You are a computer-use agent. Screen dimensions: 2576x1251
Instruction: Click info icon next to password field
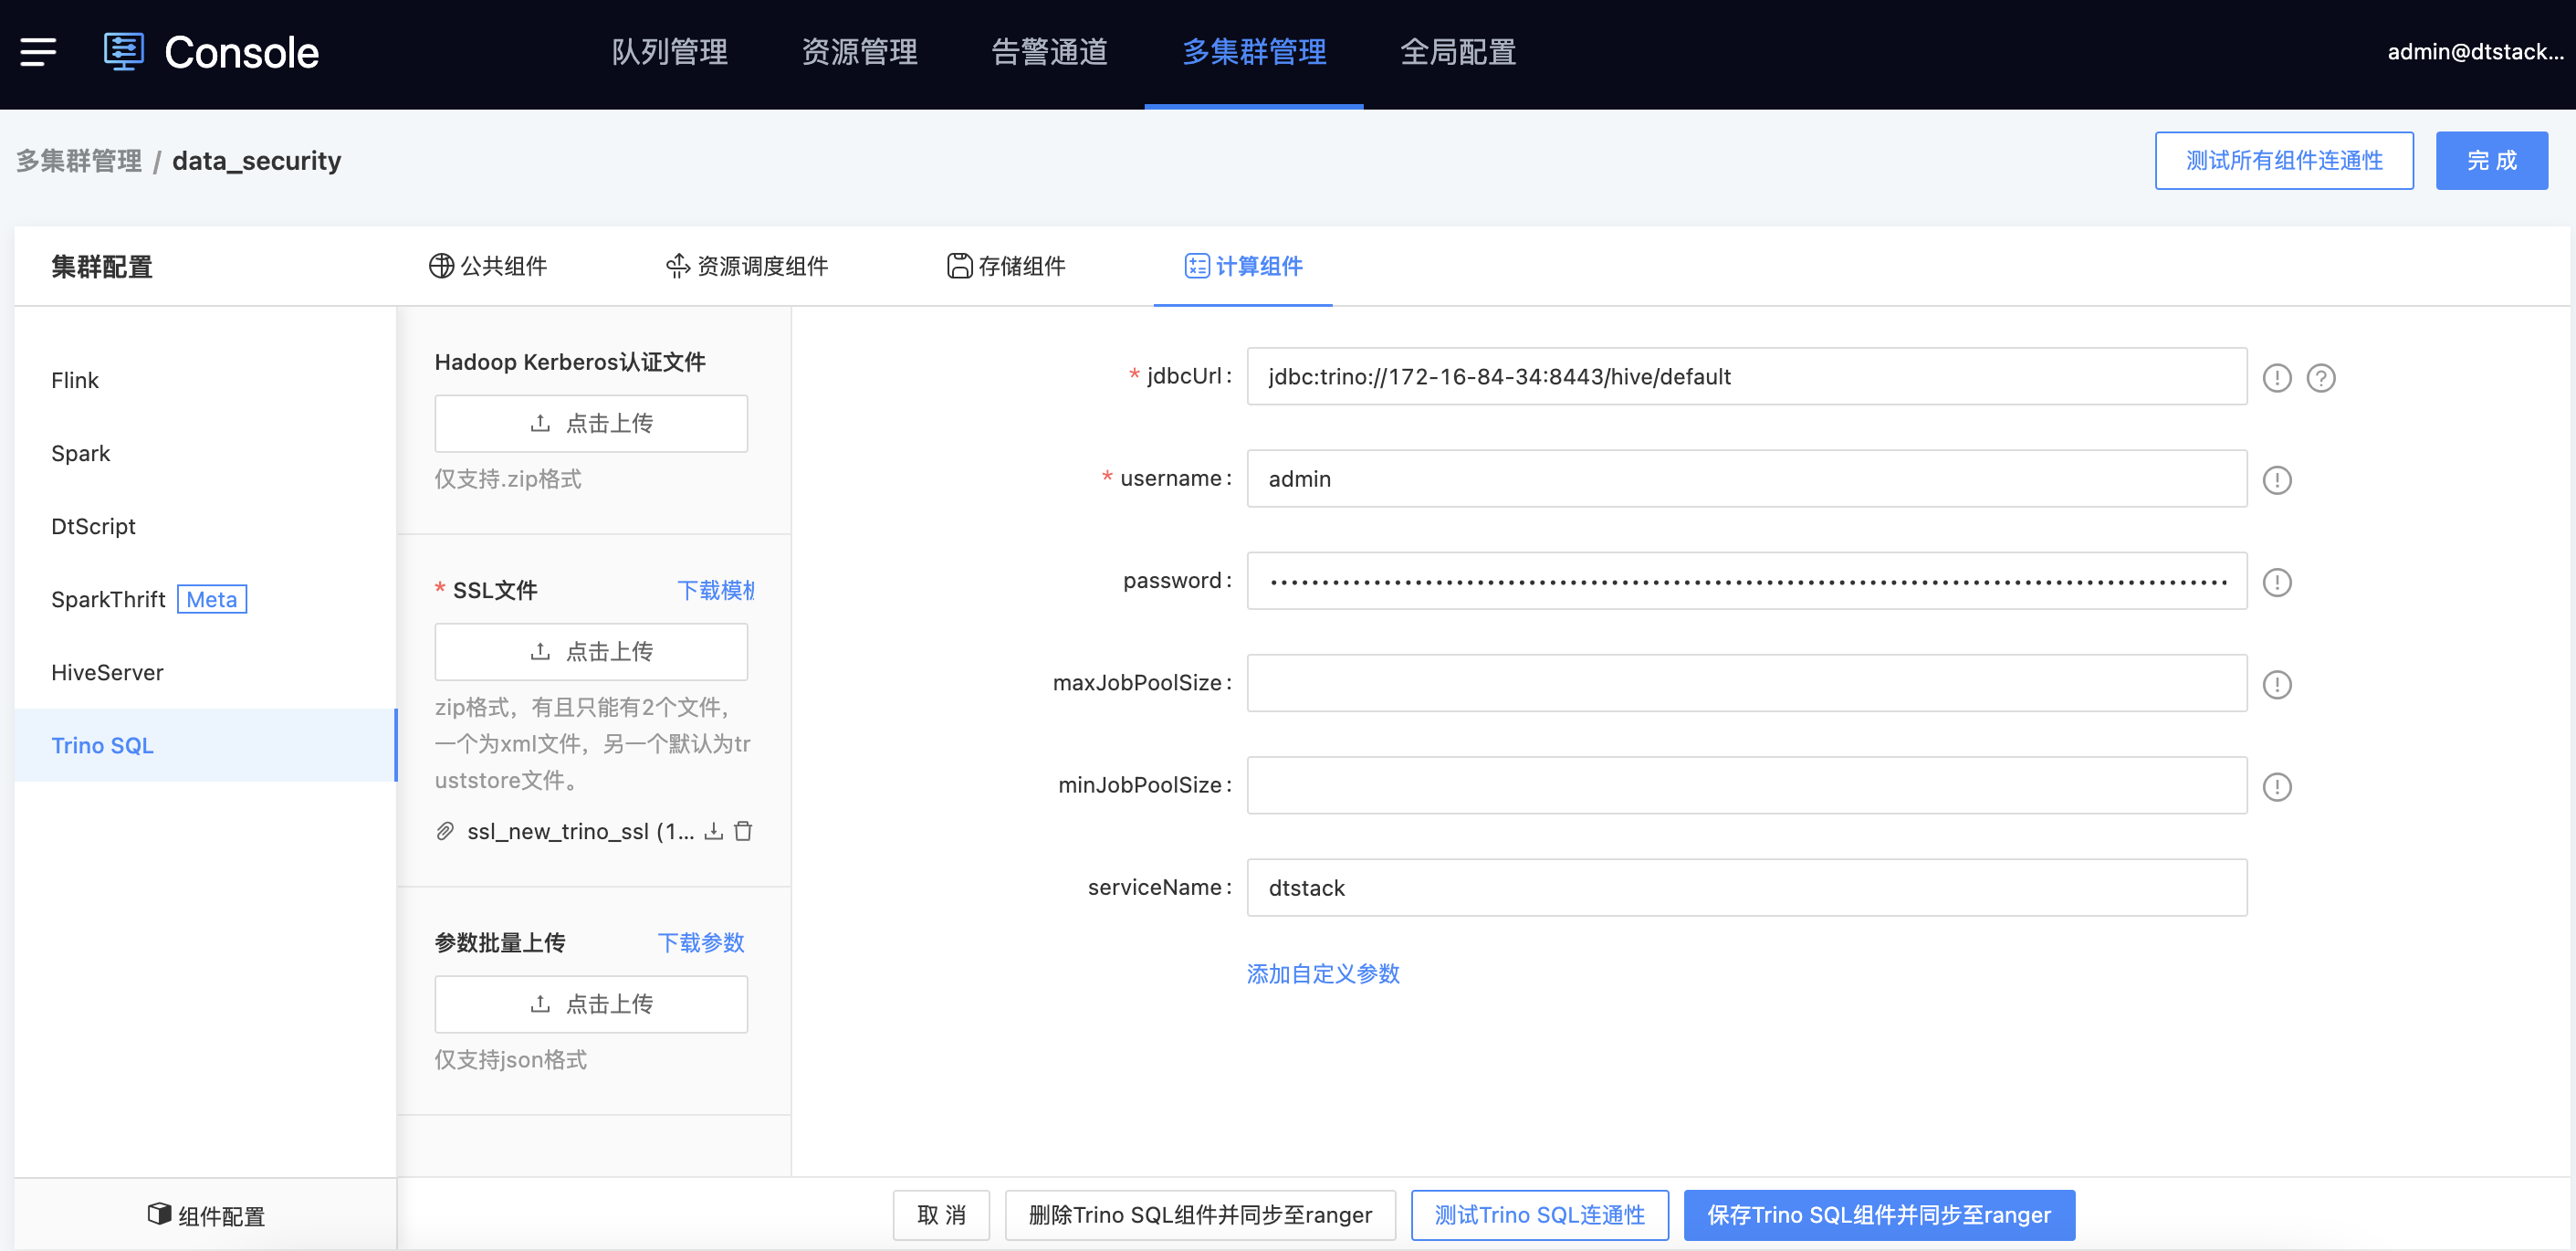click(2277, 582)
